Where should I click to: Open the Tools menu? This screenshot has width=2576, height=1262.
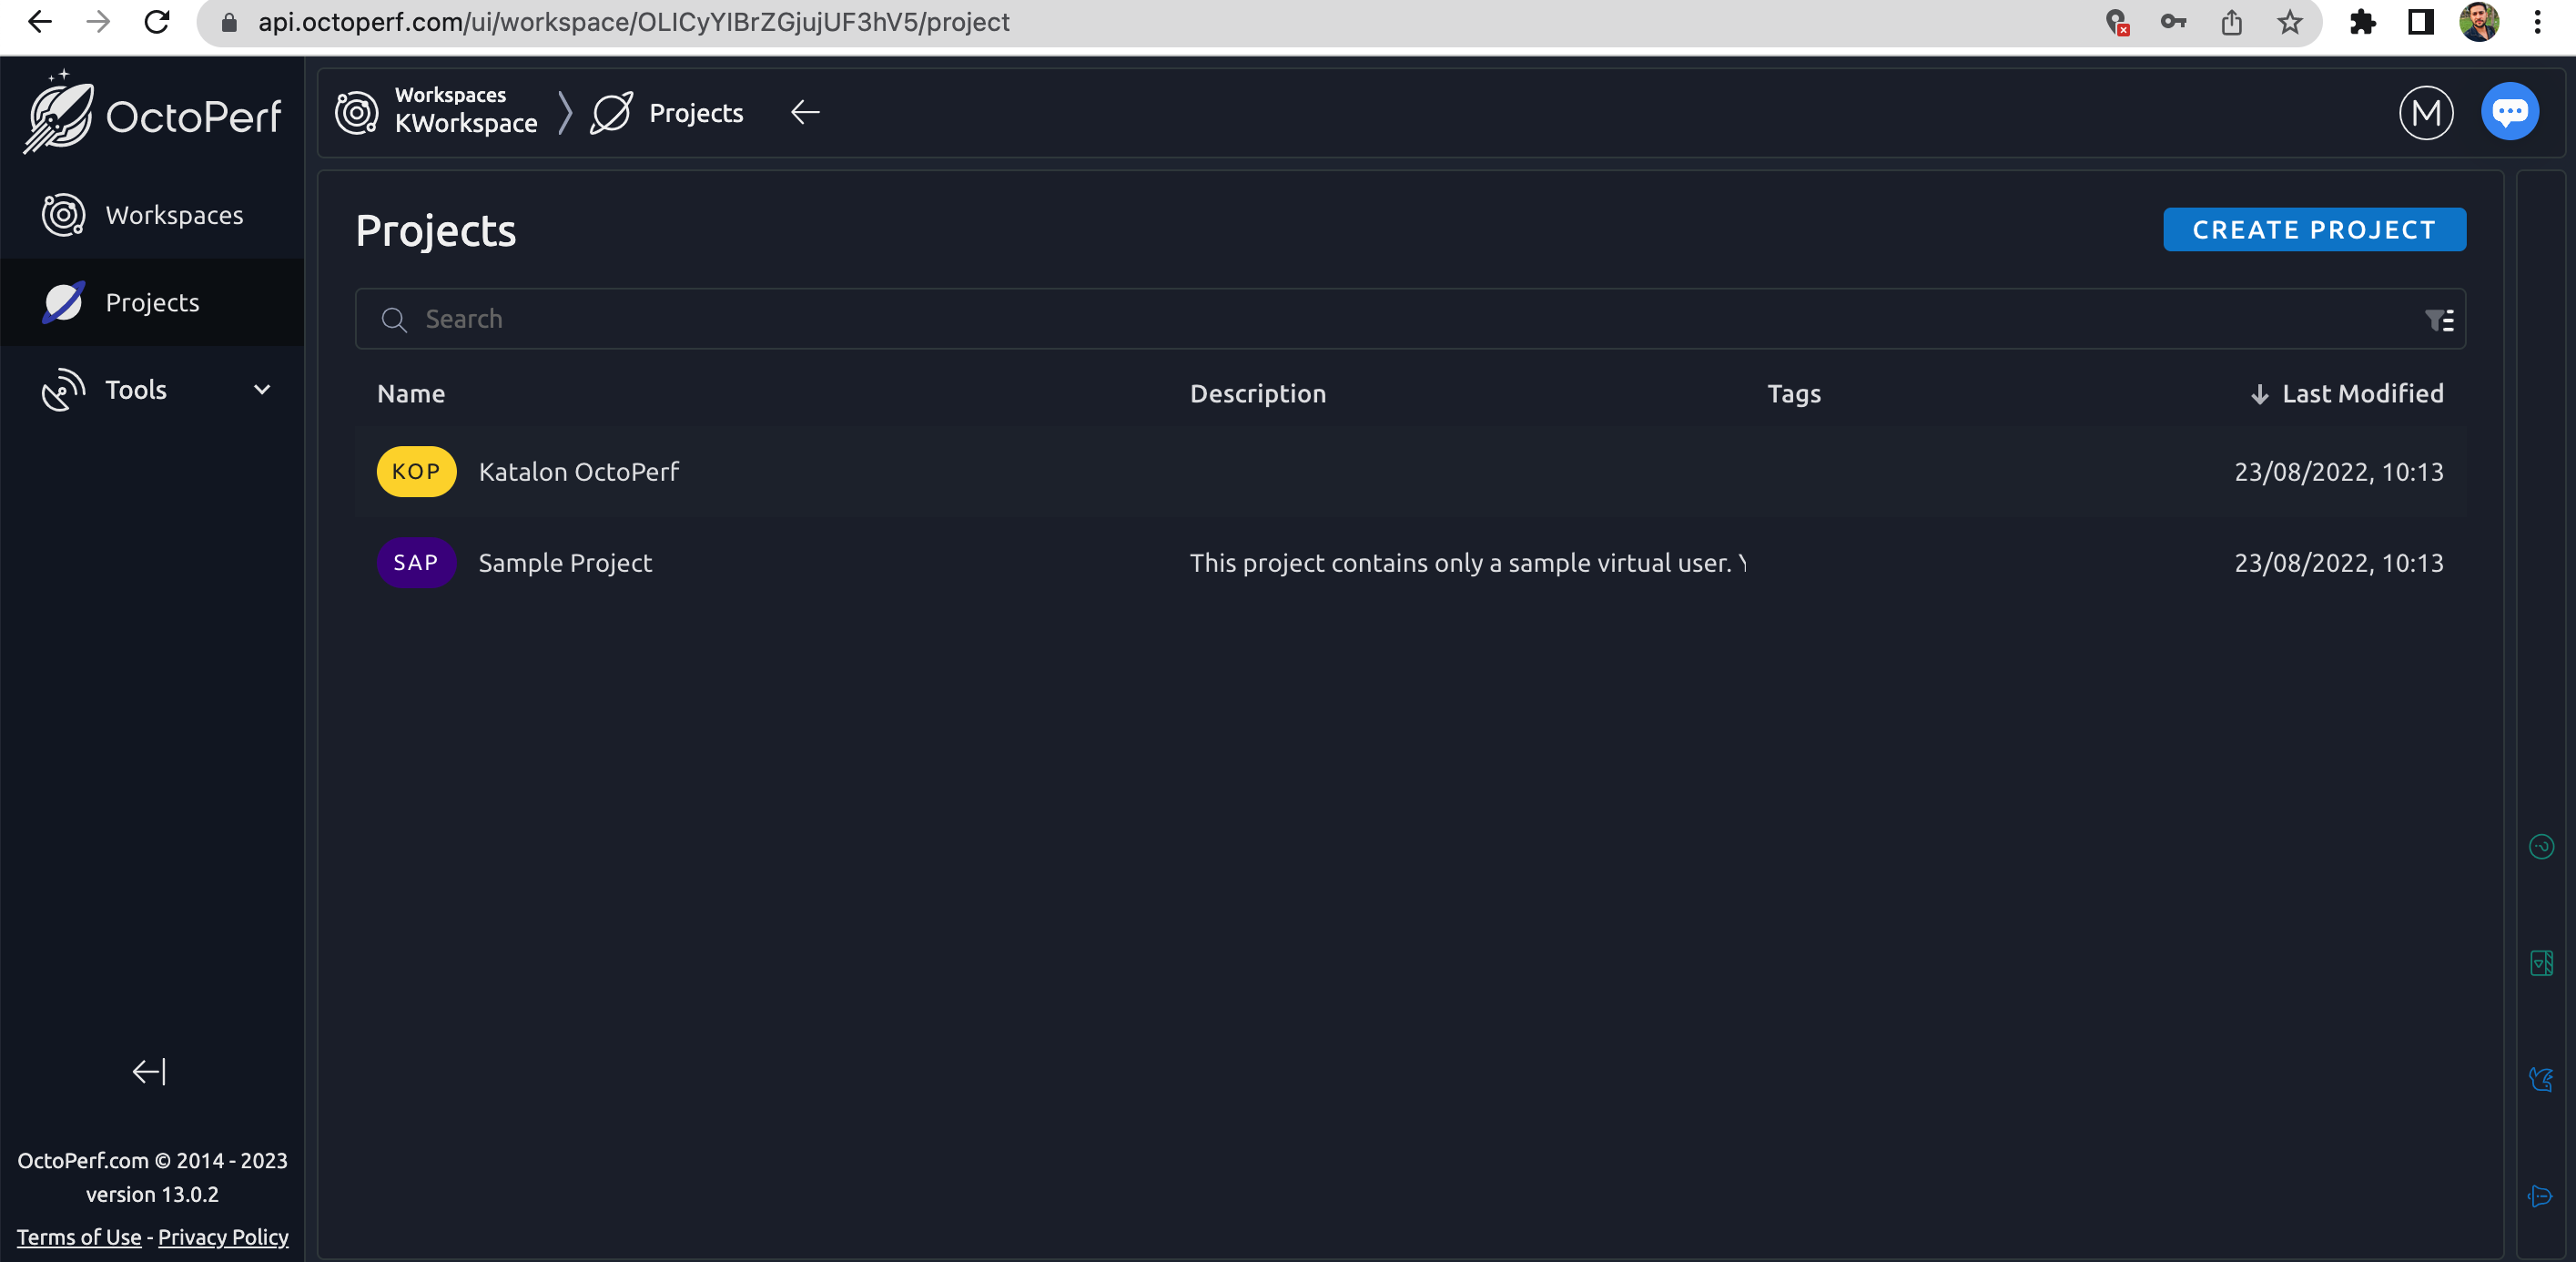tap(151, 390)
